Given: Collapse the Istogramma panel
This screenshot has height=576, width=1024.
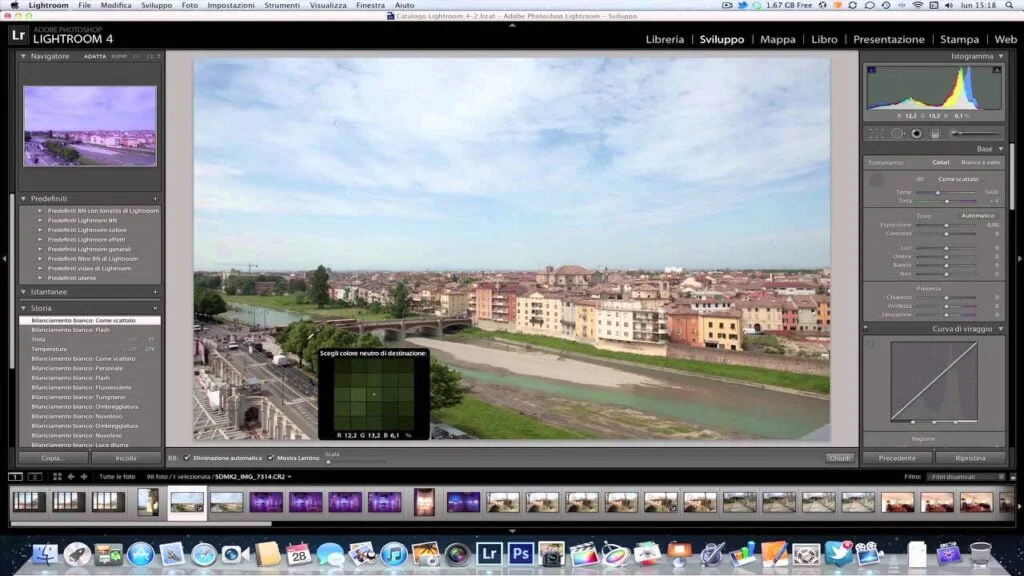Looking at the screenshot, I should point(1001,56).
